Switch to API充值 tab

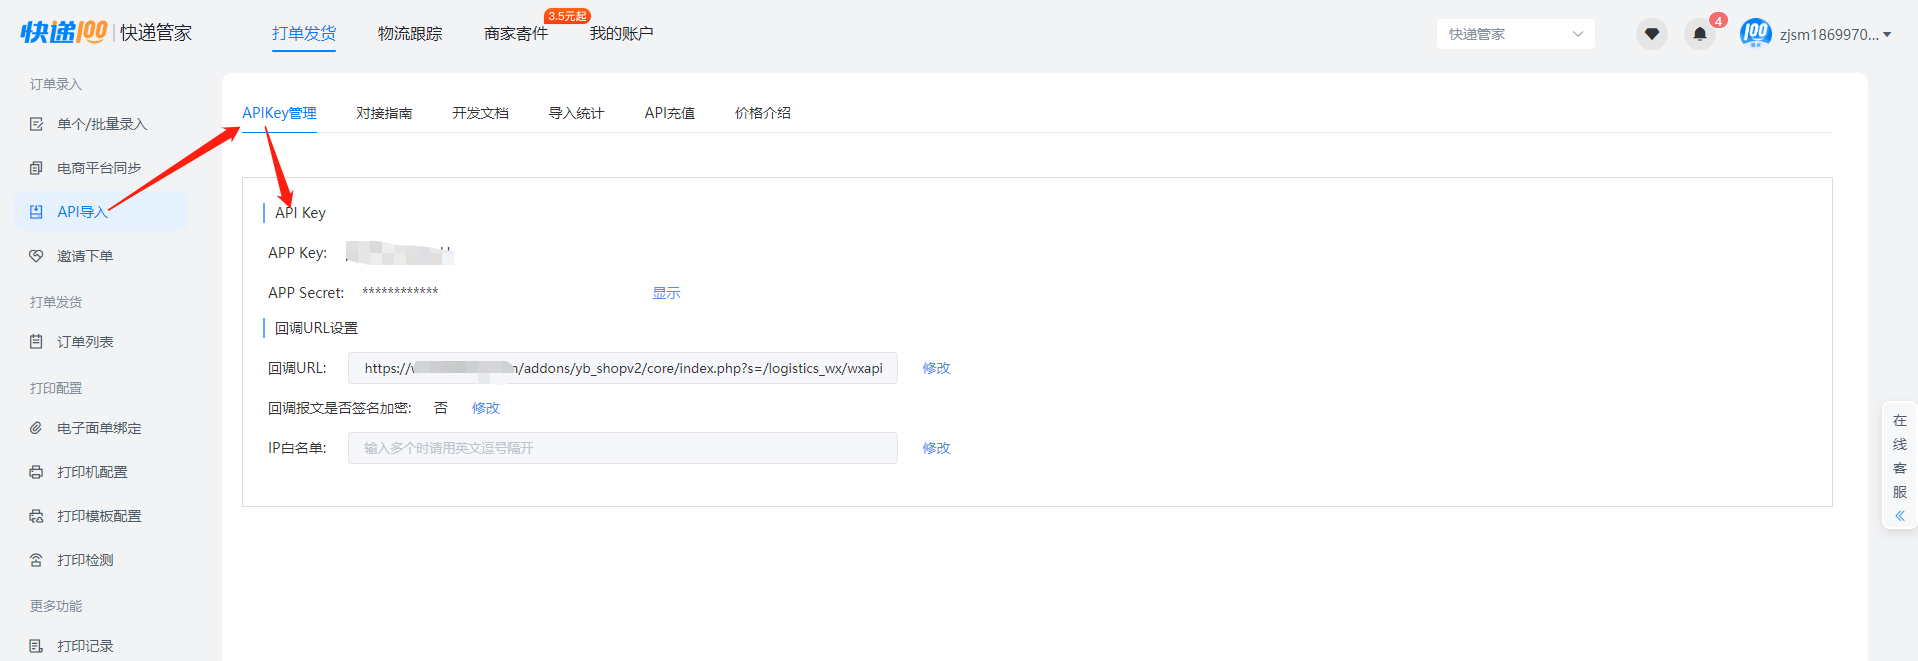pyautogui.click(x=669, y=113)
